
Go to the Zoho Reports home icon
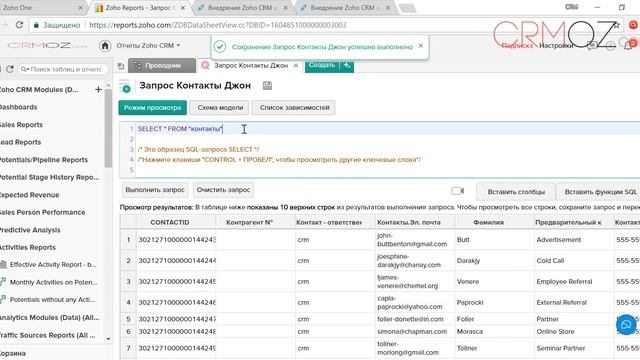[x=105, y=45]
